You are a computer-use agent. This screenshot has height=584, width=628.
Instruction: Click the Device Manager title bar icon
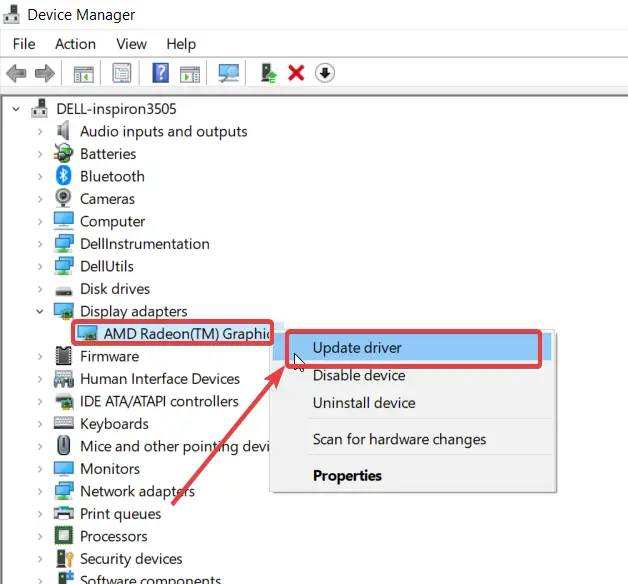pyautogui.click(x=11, y=14)
